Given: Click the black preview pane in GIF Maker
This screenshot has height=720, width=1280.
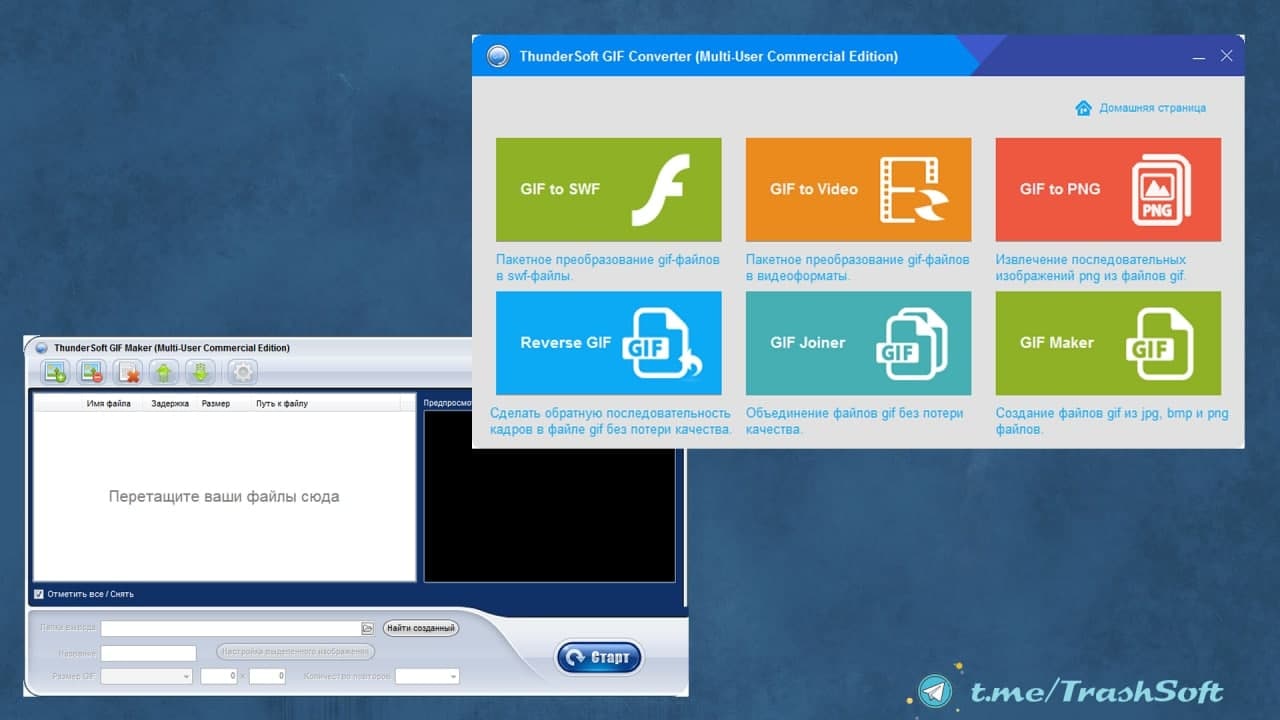Looking at the screenshot, I should (x=549, y=497).
